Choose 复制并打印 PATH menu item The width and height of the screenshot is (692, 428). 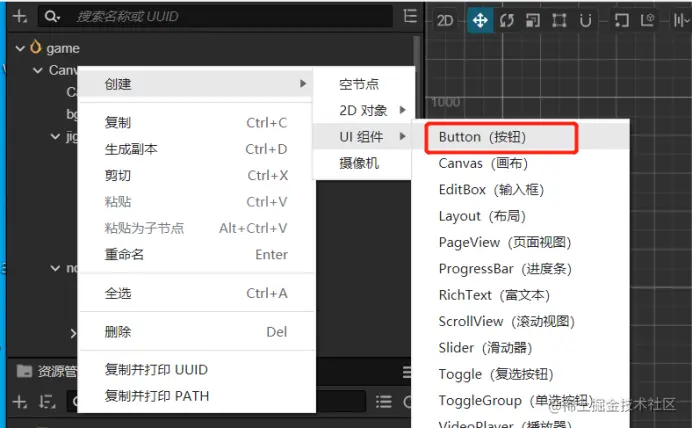(196, 396)
